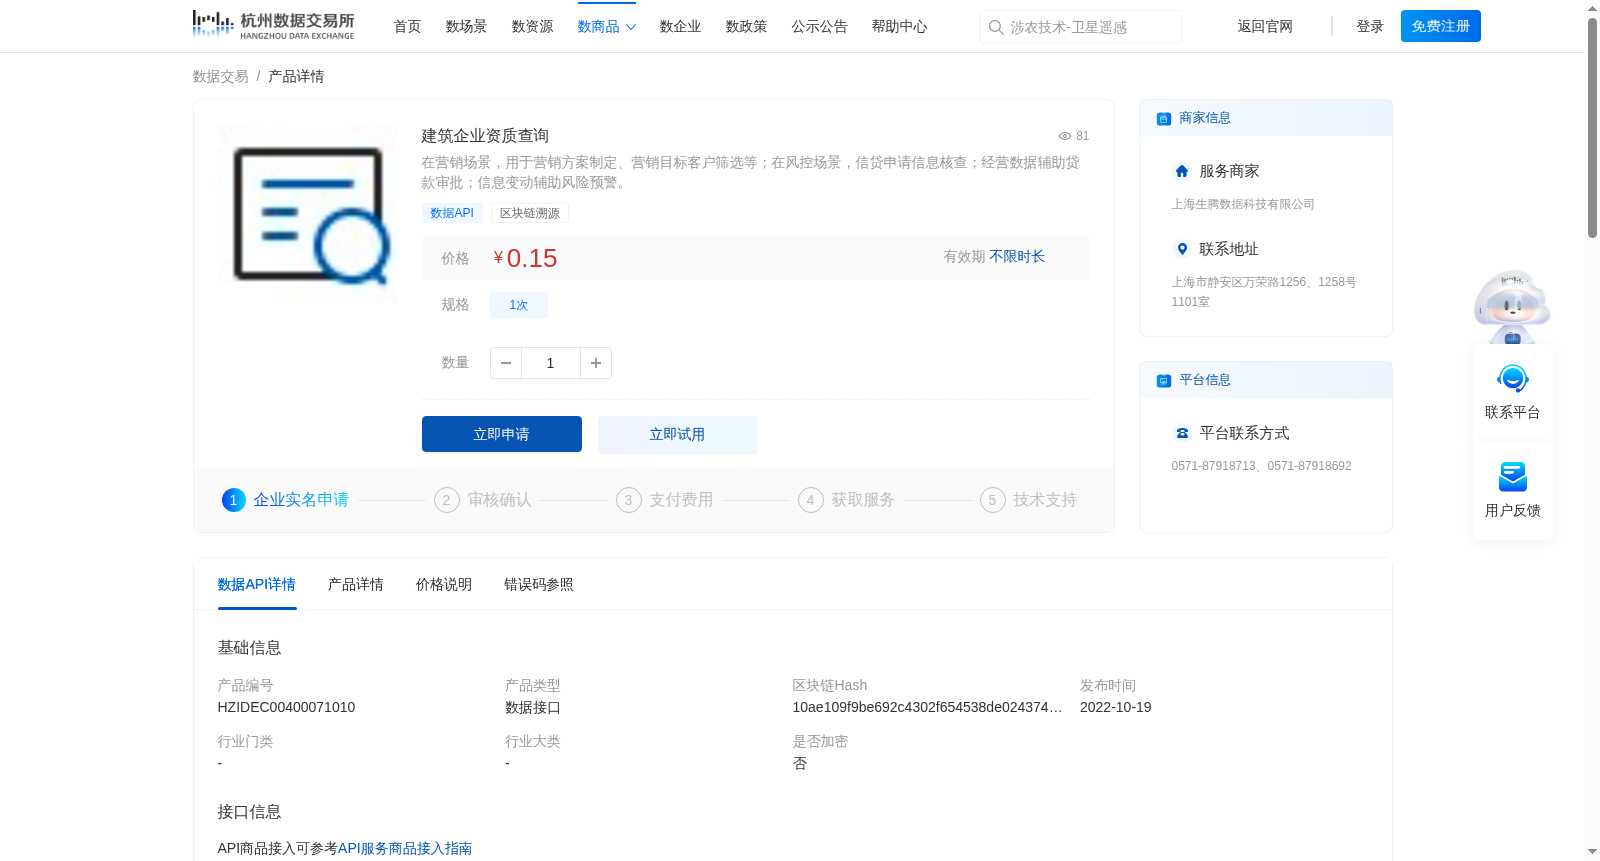Click the 平台联系方式 telephone icon
The image size is (1600, 861).
1182,433
